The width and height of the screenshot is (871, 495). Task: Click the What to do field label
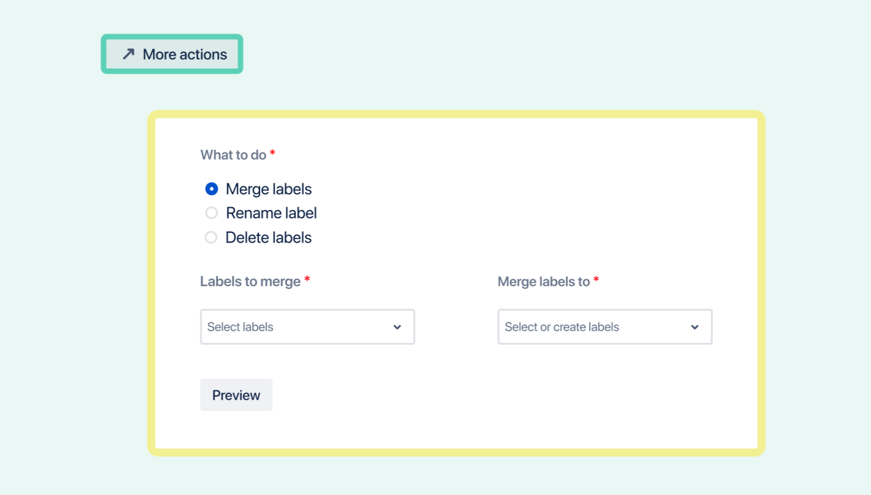point(233,155)
